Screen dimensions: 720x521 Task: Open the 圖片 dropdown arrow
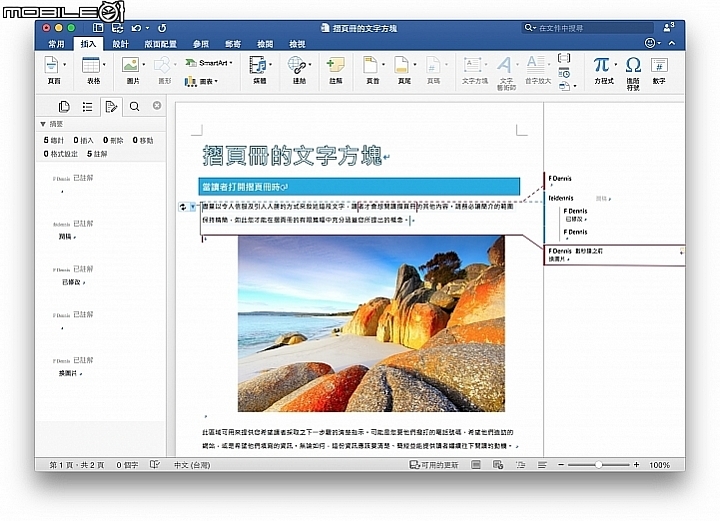(144, 65)
